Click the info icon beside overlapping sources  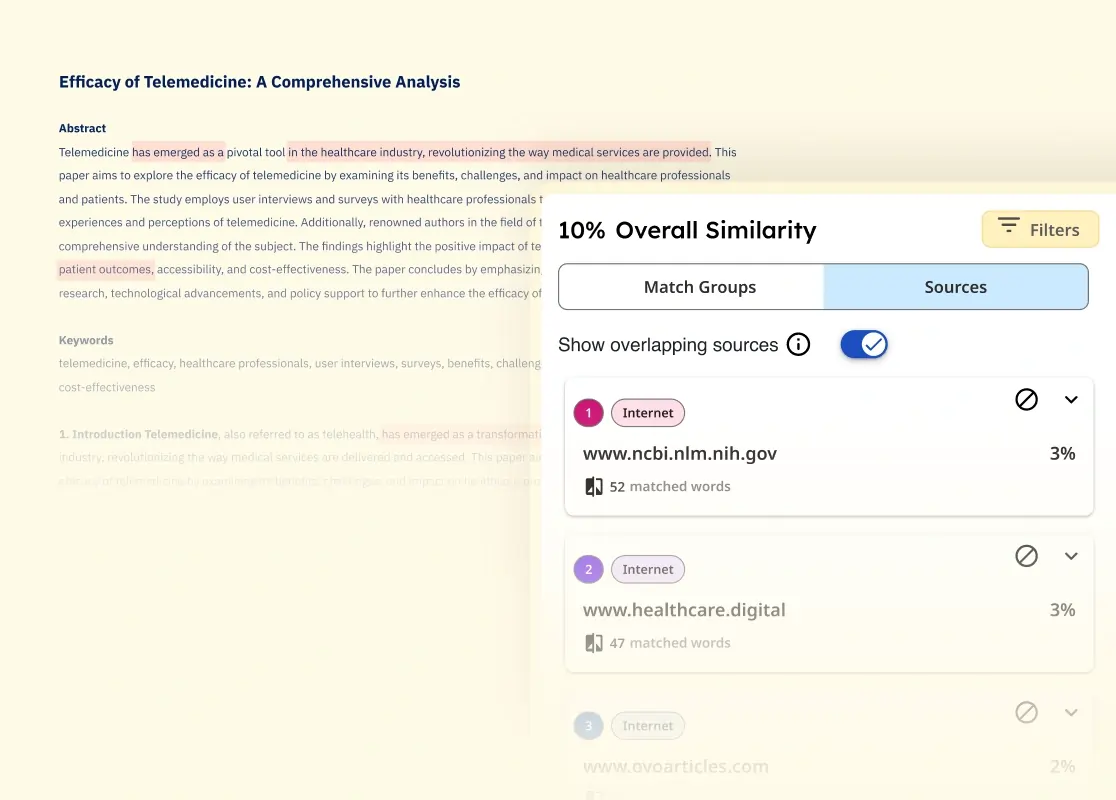click(798, 344)
